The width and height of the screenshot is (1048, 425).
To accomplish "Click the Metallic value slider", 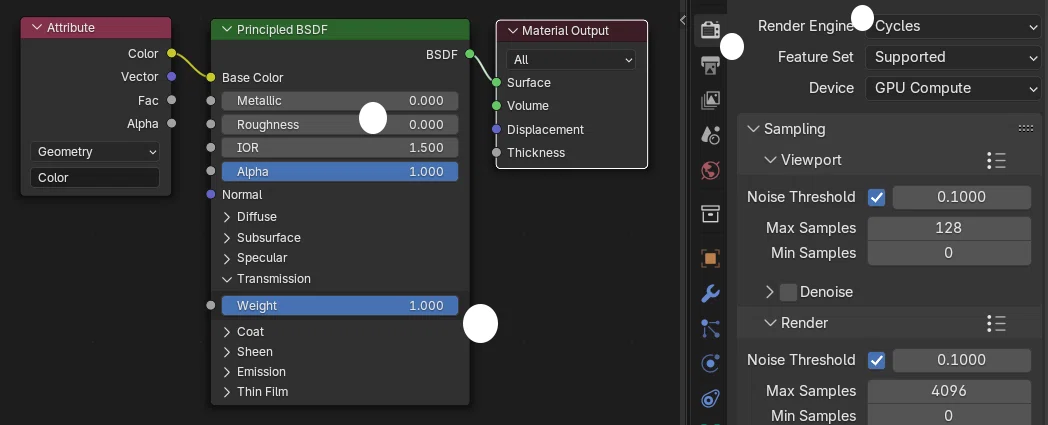I will 340,101.
